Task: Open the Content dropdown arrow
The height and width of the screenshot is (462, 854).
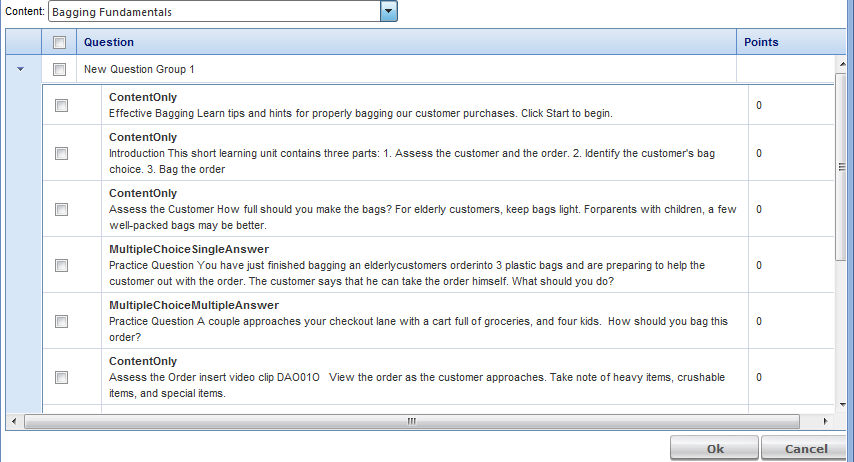Action: (x=388, y=11)
